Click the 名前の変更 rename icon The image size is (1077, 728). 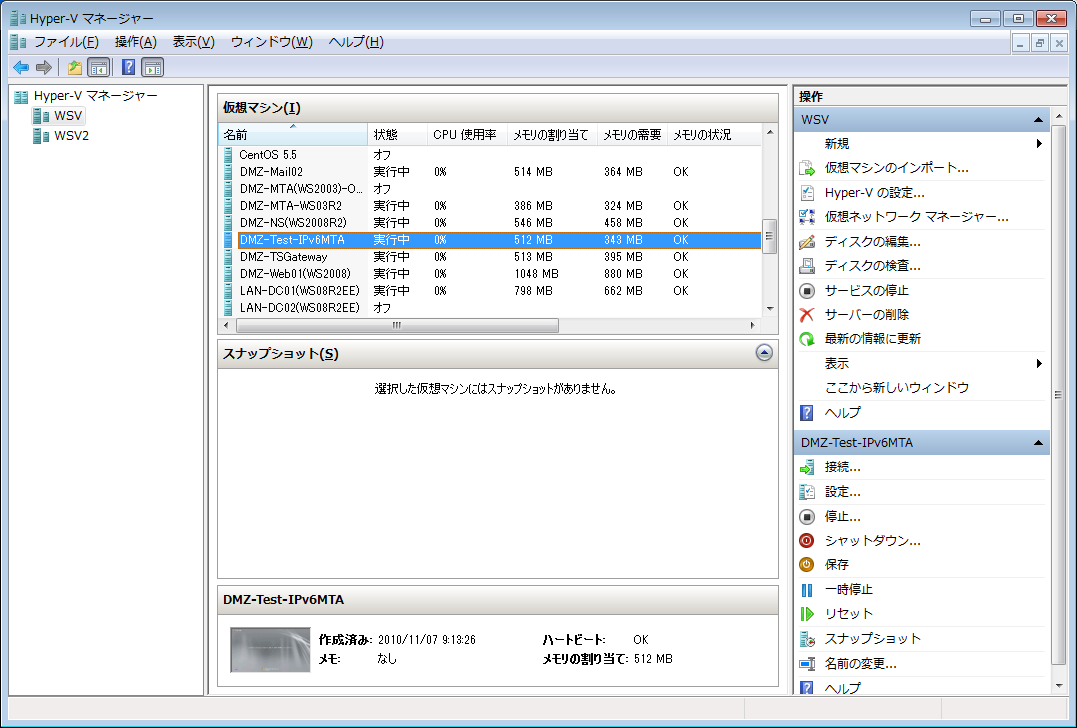pos(807,663)
